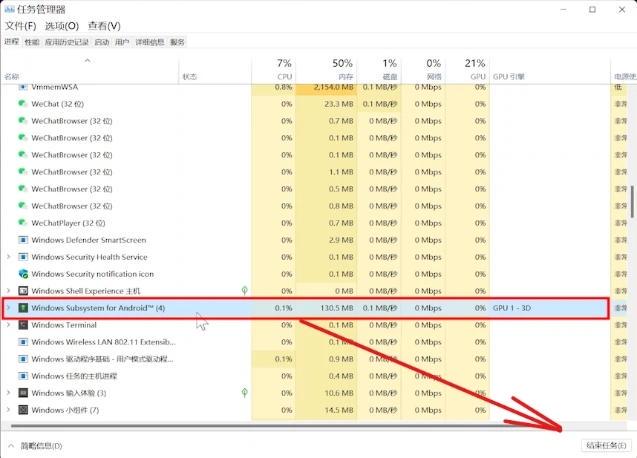The image size is (637, 458).
Task: Click the 结束任务(E) button
Action: 606,445
